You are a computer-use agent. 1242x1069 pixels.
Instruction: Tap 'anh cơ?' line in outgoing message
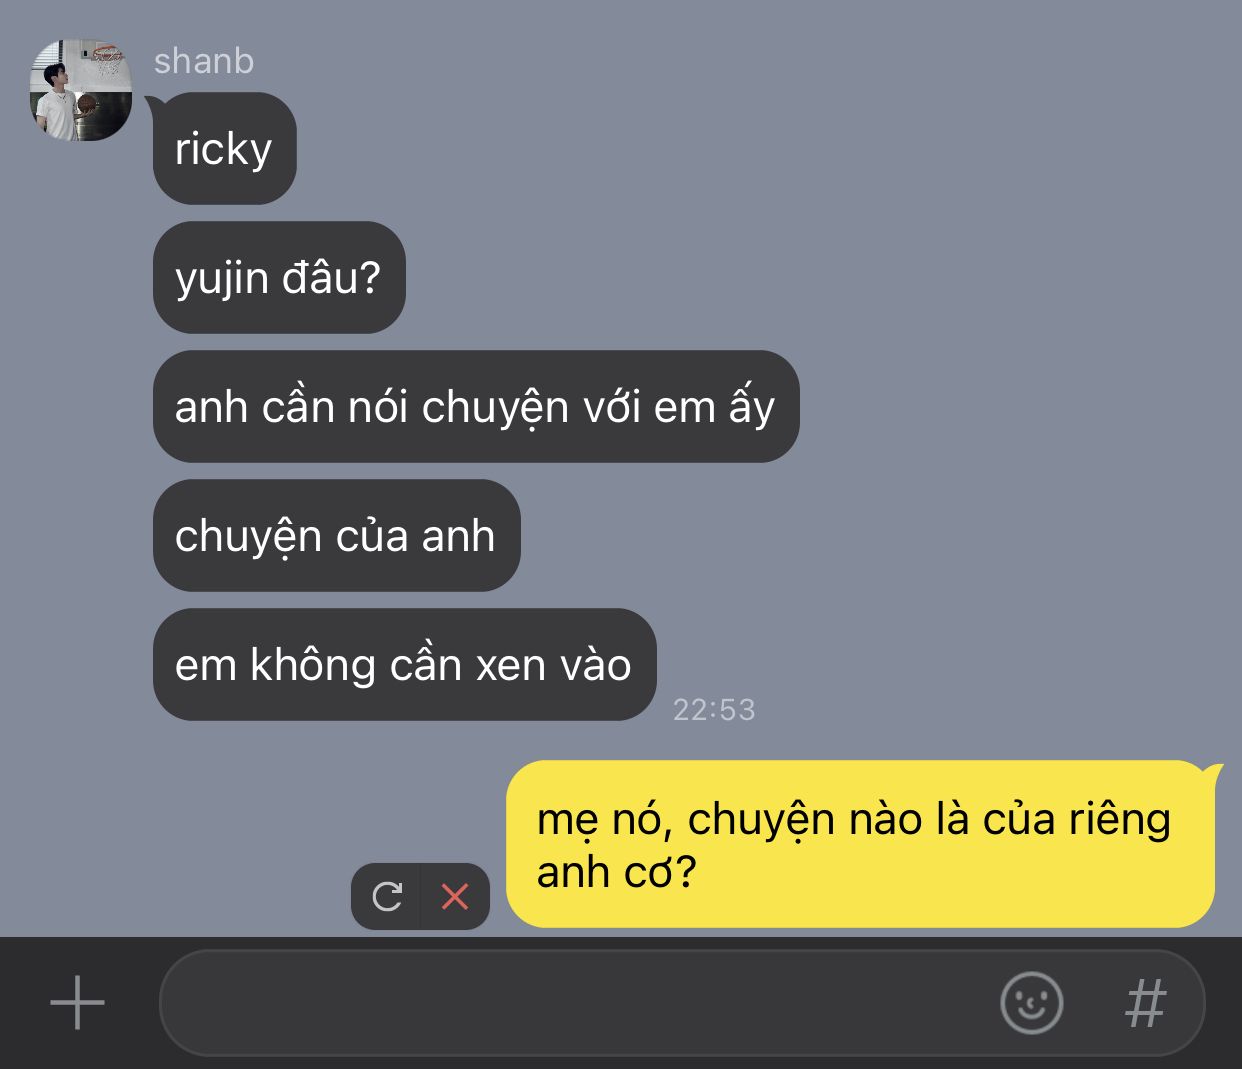[617, 872]
